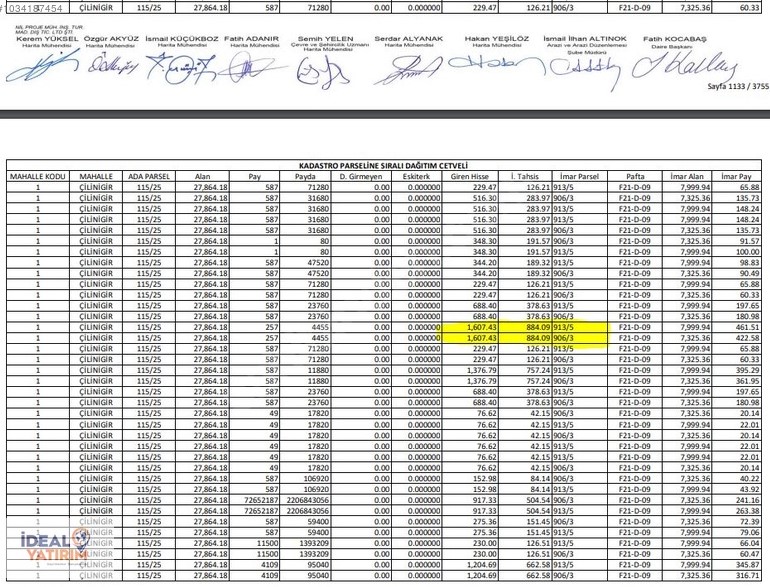
Task: Select the 'D. Girmeyen' column header
Action: pos(360,176)
